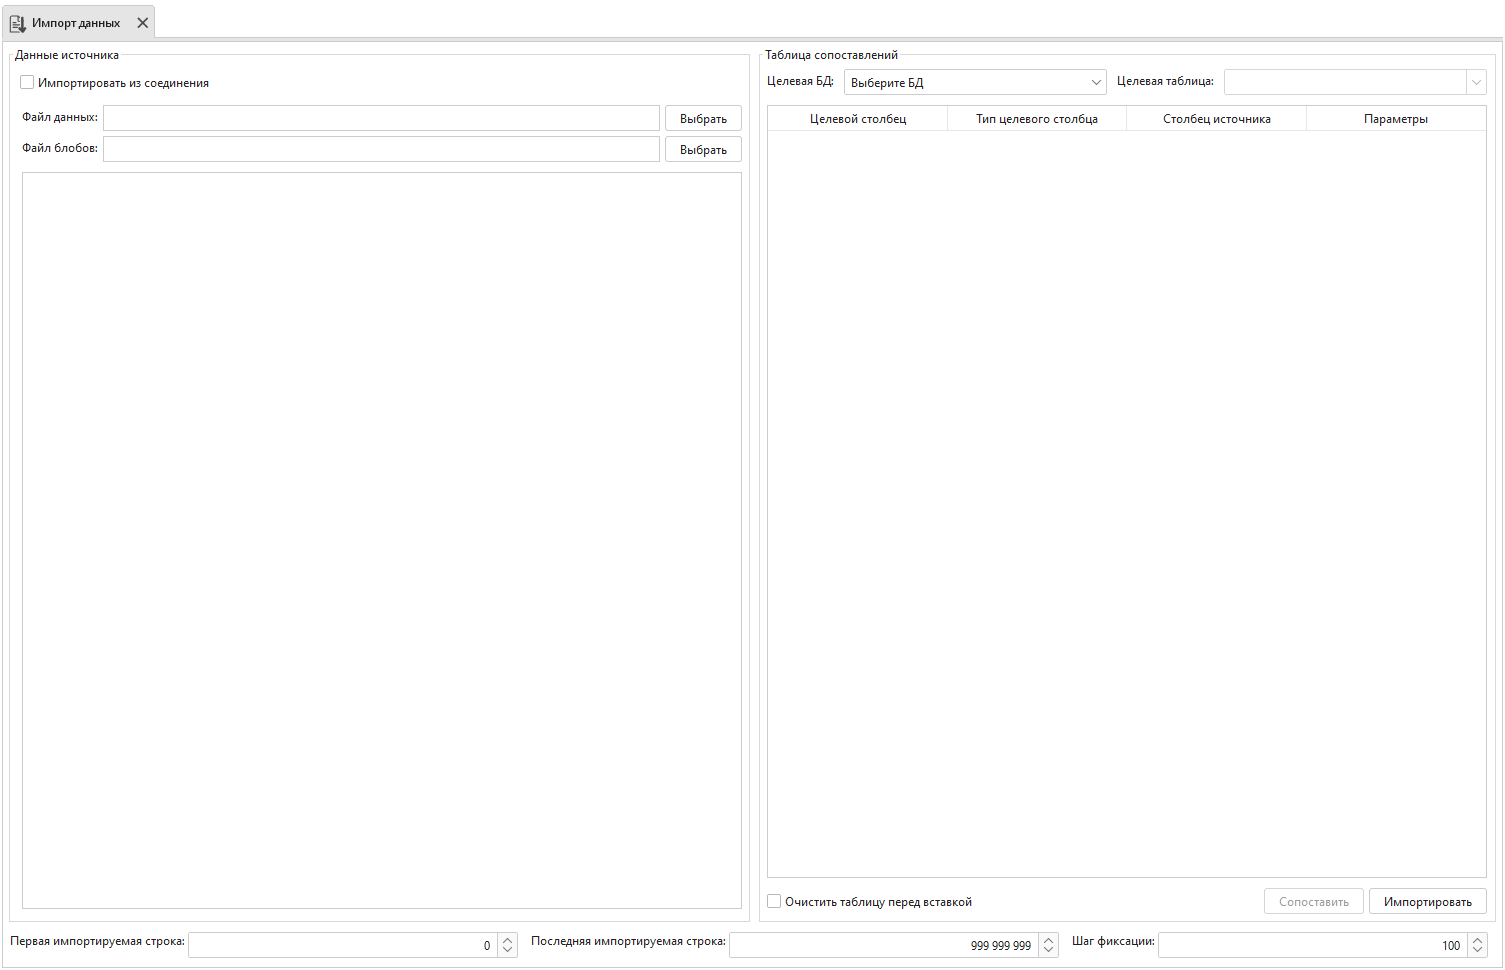Increase Первая импортируемая строка value
The image size is (1505, 970).
click(508, 940)
